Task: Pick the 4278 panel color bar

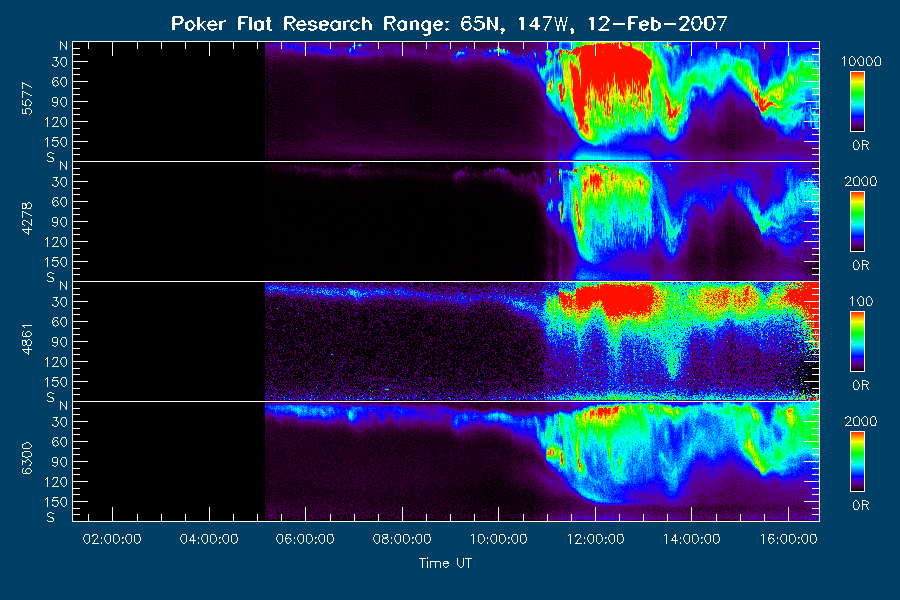Action: [858, 222]
